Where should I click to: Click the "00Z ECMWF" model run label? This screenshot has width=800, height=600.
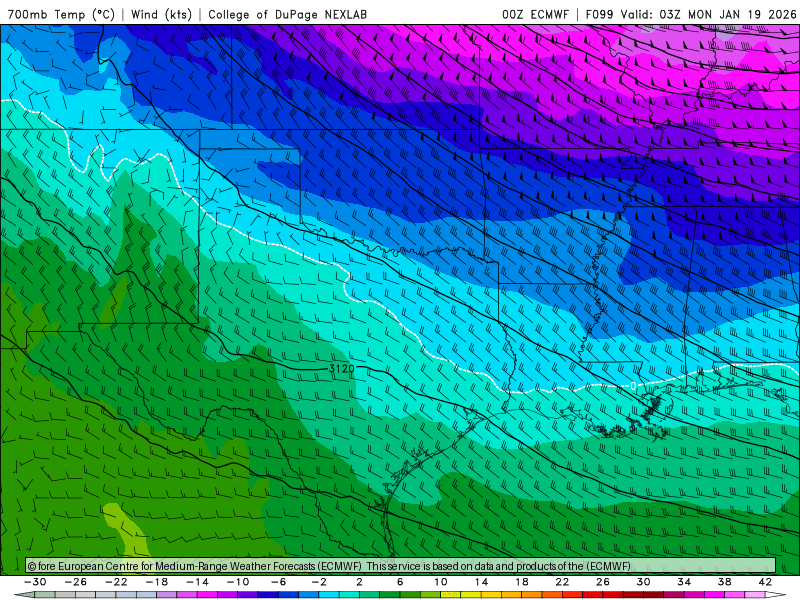tap(535, 14)
